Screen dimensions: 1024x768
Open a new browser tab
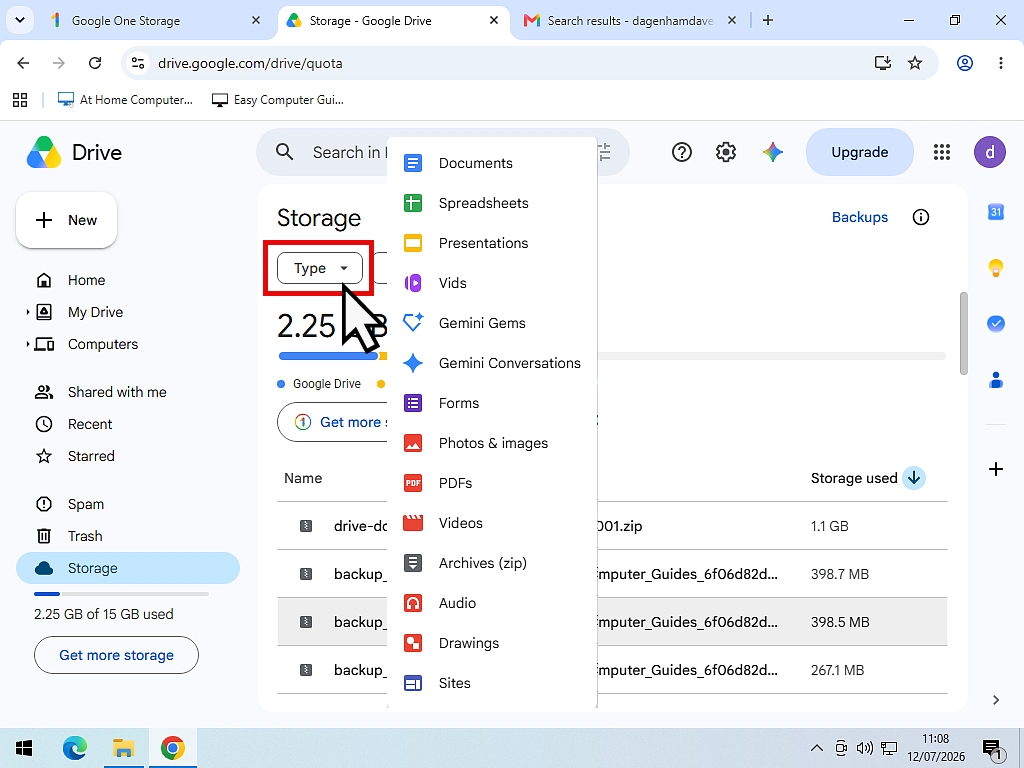pos(768,20)
